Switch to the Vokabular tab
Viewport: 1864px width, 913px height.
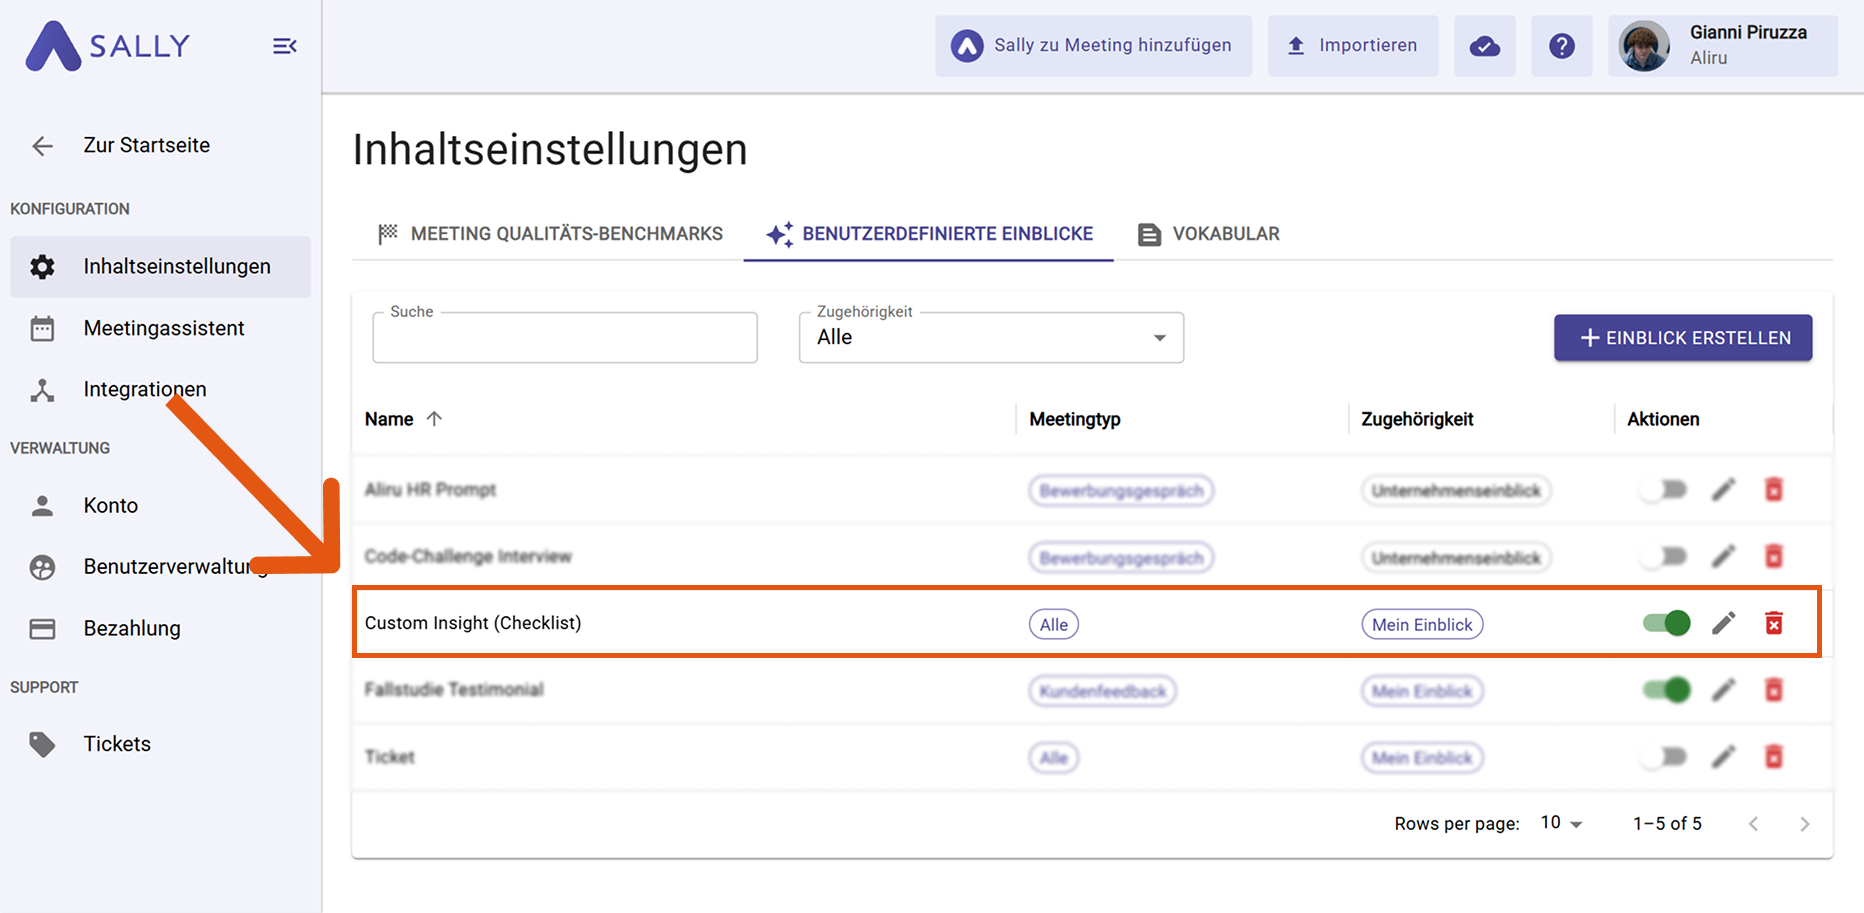tap(1209, 234)
